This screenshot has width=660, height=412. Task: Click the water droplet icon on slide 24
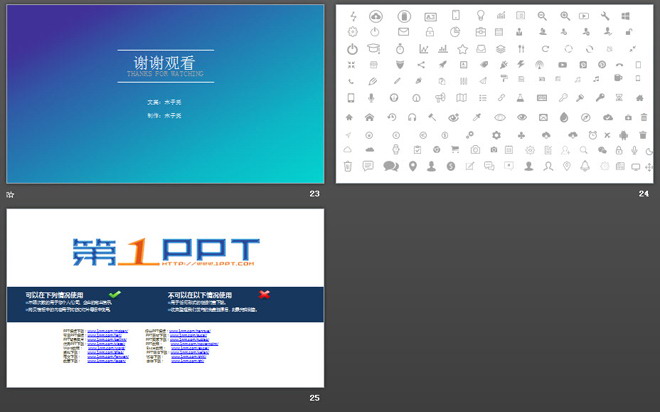coord(564,117)
